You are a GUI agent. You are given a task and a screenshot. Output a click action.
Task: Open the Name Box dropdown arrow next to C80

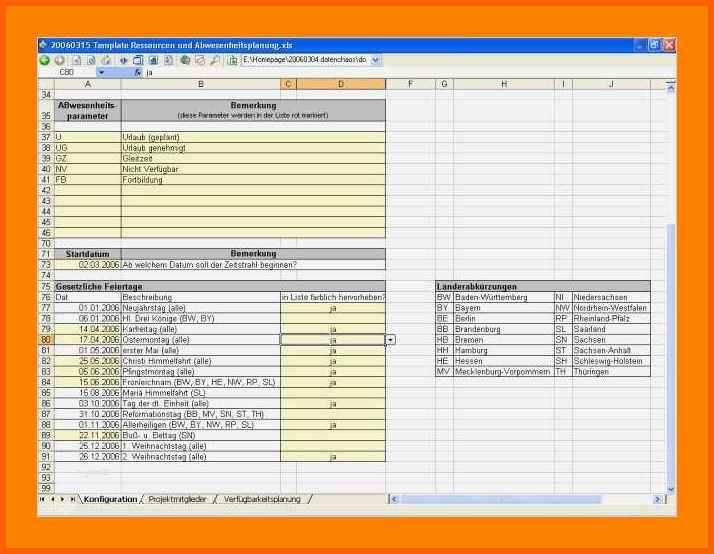pos(102,72)
